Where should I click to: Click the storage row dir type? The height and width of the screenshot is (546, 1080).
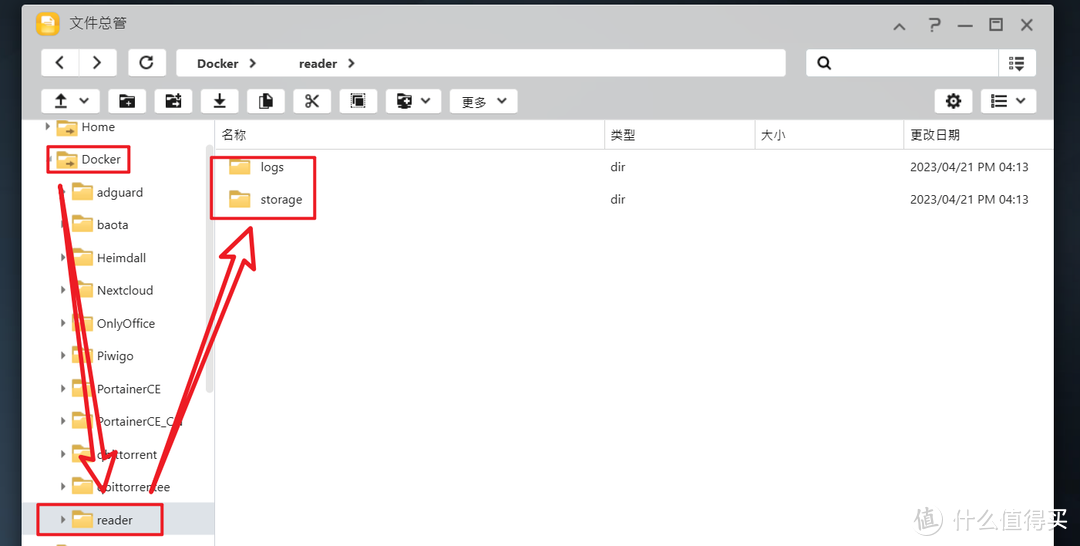pos(618,200)
